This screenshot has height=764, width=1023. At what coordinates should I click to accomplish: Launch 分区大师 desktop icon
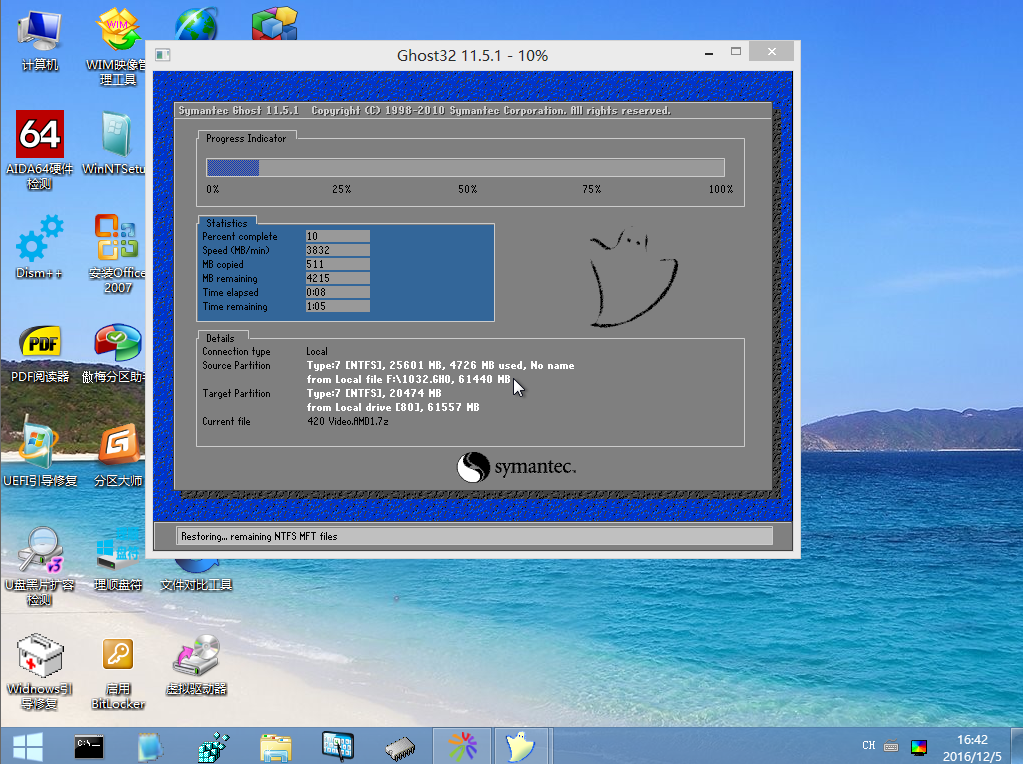coord(118,455)
